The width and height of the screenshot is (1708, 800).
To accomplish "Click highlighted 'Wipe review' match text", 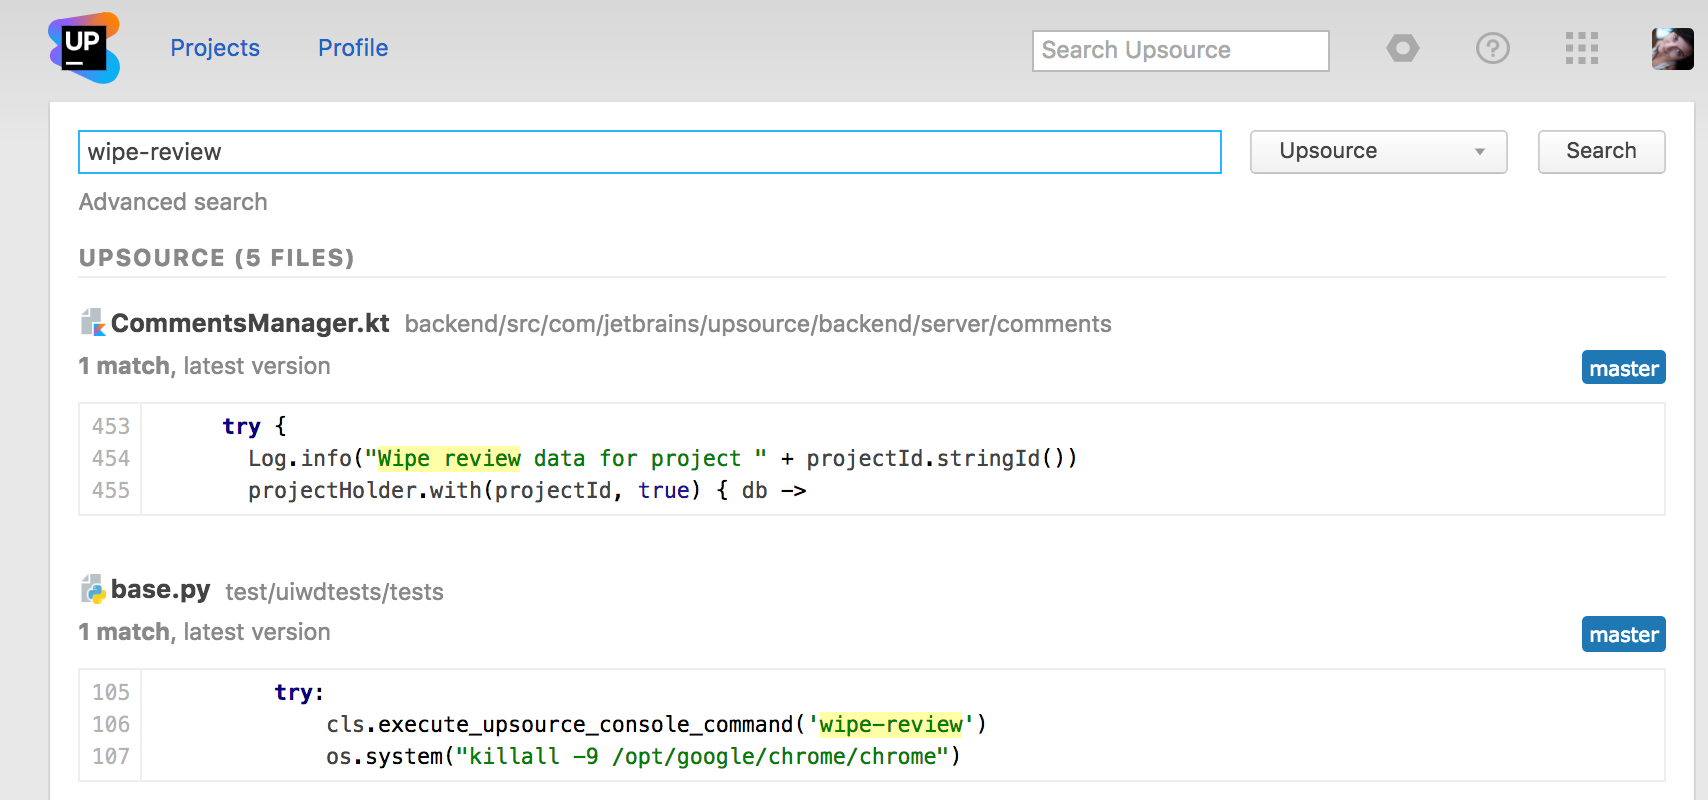I will coord(449,458).
